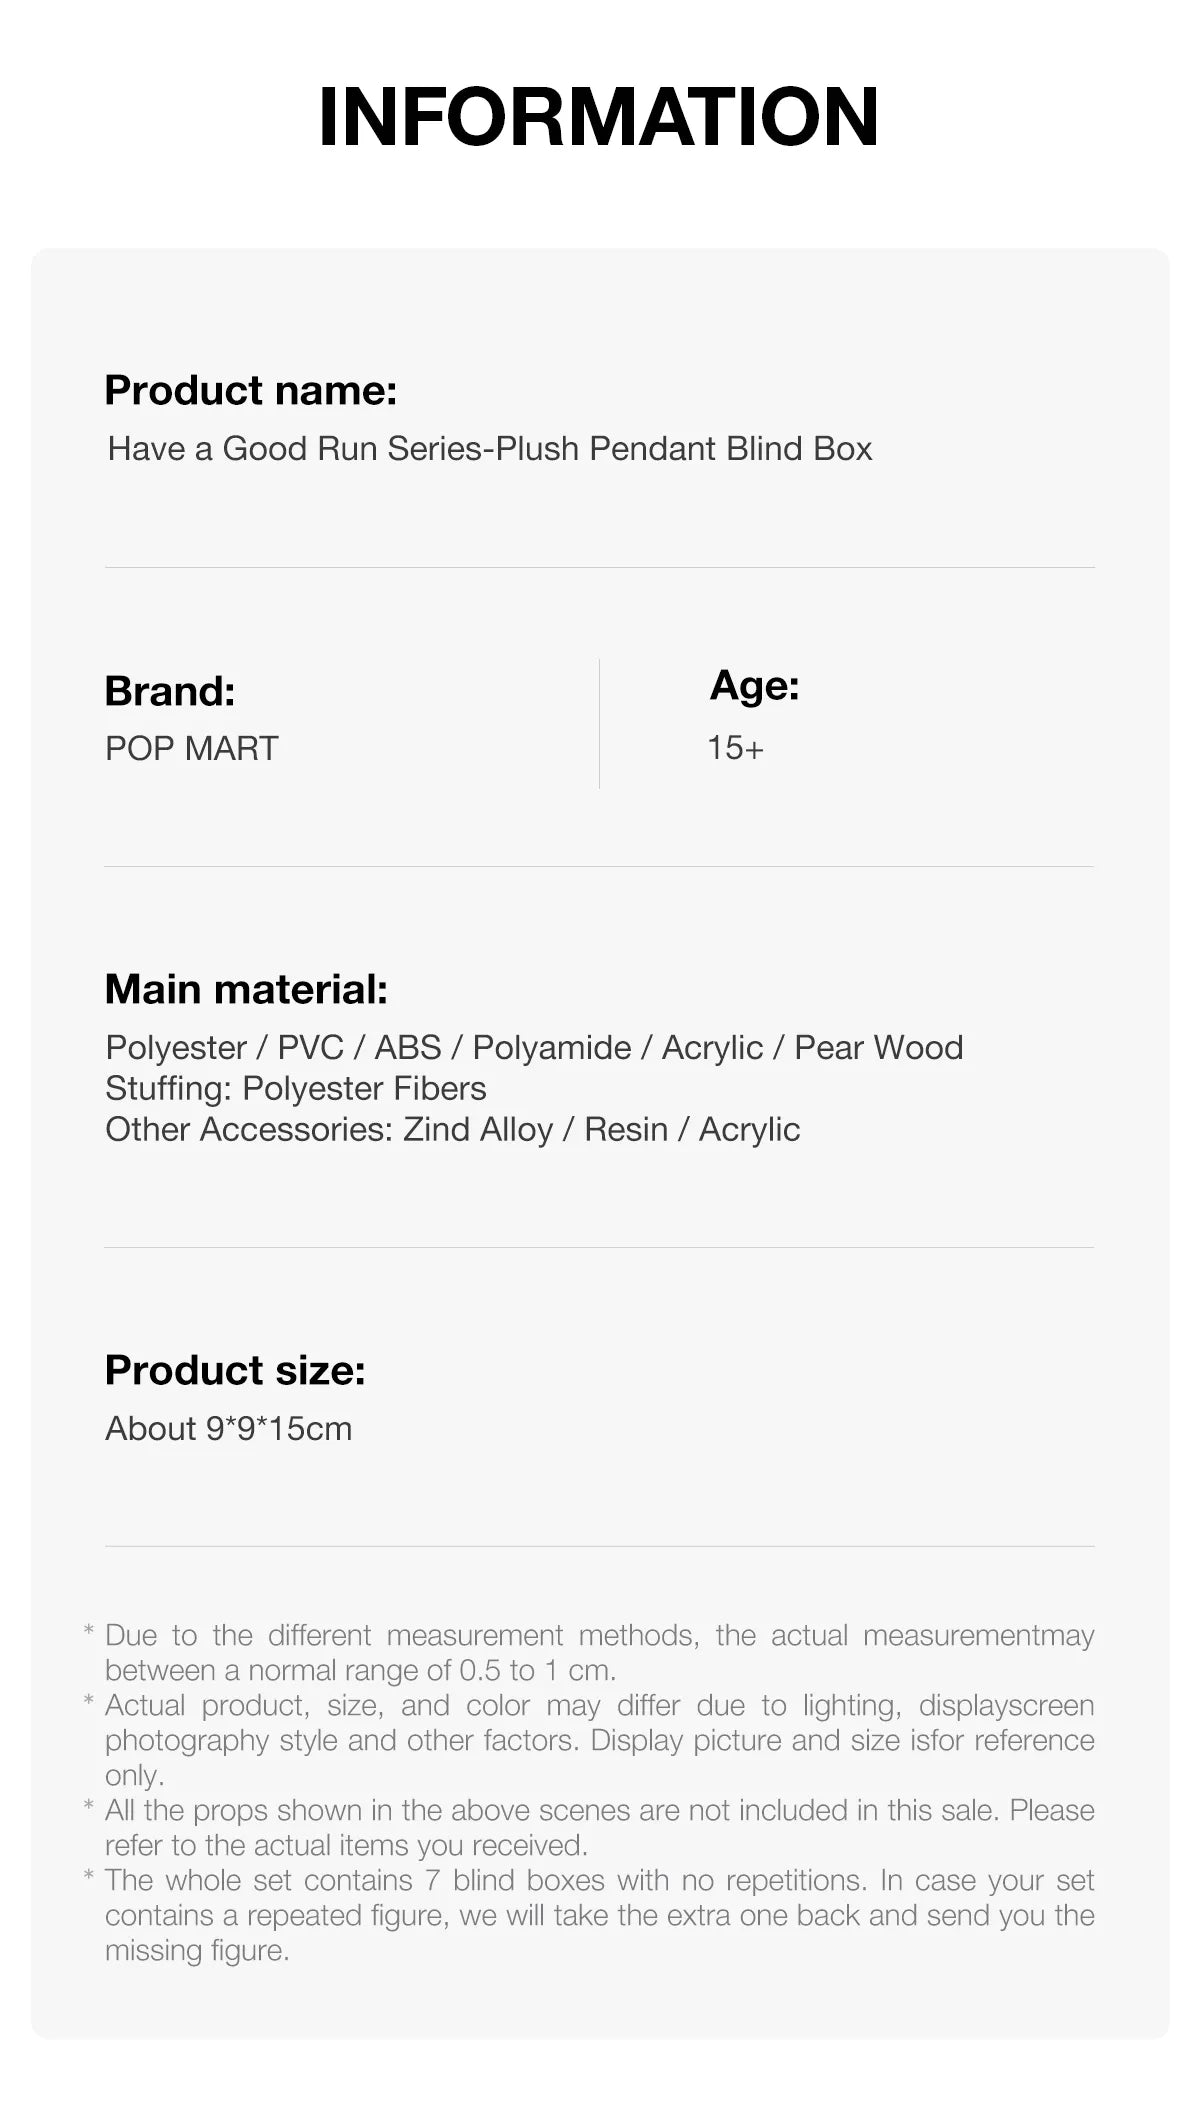The image size is (1200, 2116).
Task: Click the 15+ age value
Action: 735,748
